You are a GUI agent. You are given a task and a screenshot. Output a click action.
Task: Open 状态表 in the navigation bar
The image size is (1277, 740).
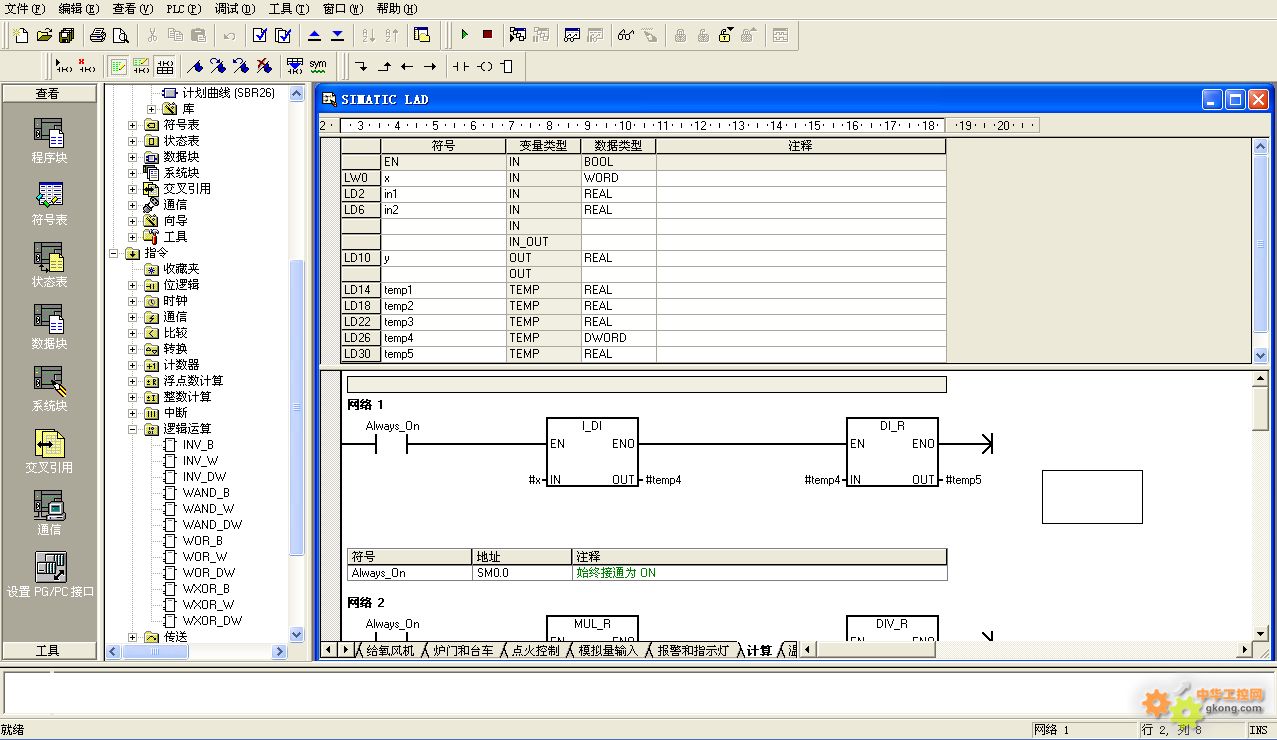49,265
